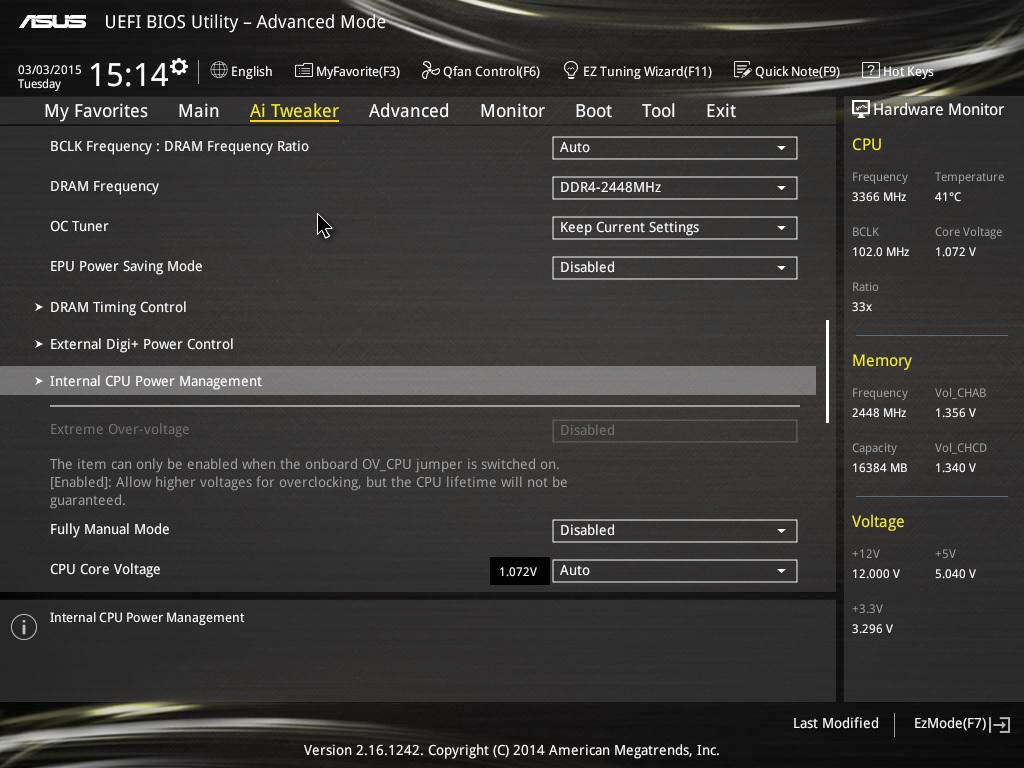Viewport: 1024px width, 768px height.
Task: Click the +5V 5.040 V value
Action: 955,573
